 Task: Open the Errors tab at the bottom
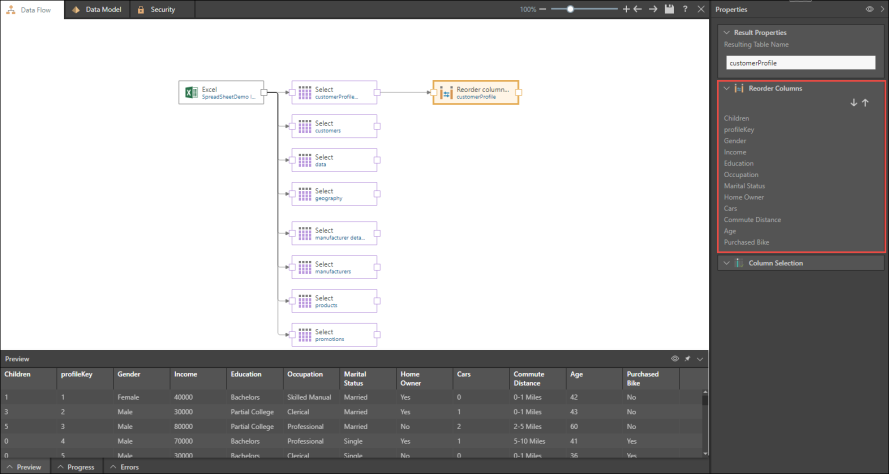point(125,467)
